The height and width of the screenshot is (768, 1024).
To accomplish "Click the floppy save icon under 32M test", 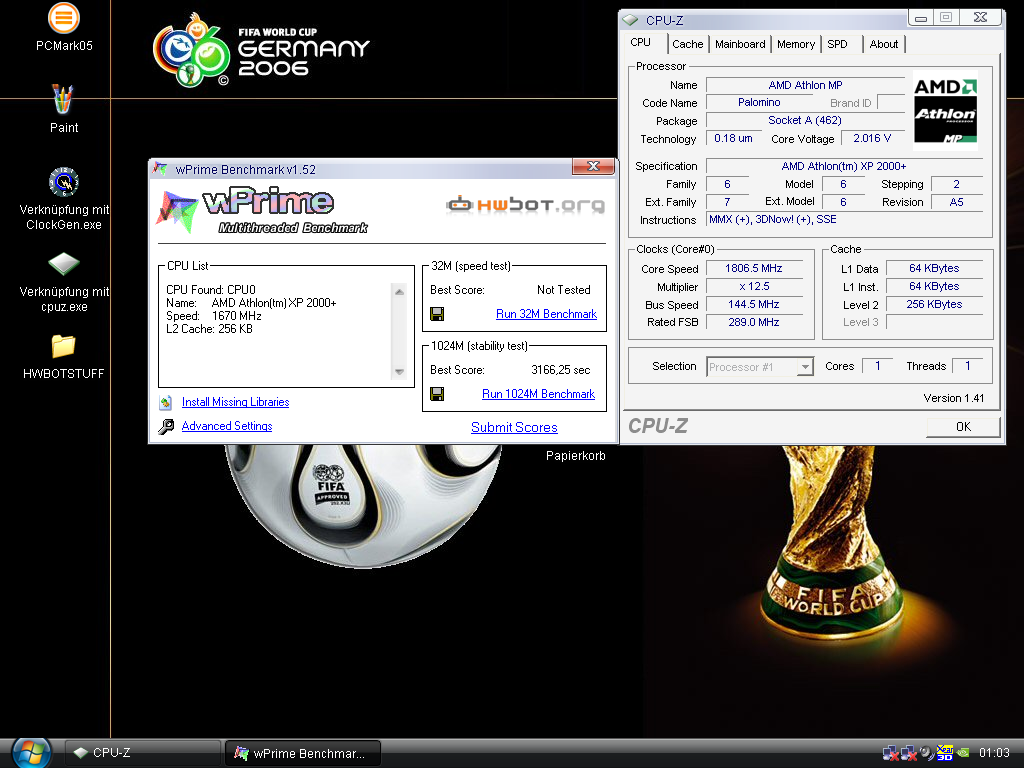I will [x=437, y=314].
